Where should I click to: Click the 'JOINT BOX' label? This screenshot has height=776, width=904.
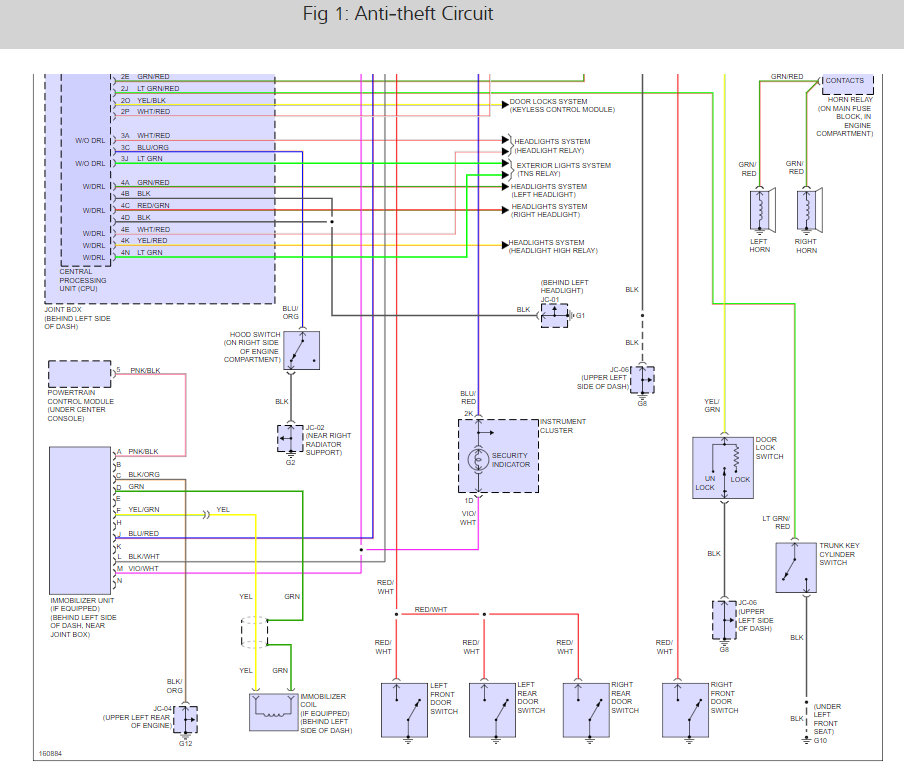pyautogui.click(x=63, y=310)
